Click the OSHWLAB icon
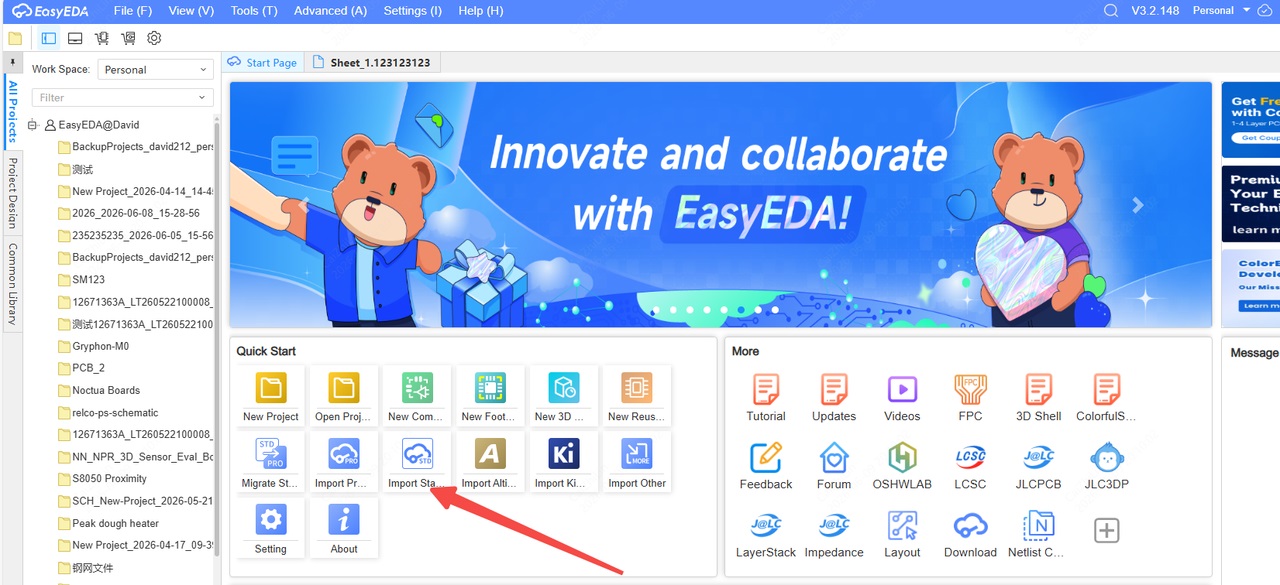The width and height of the screenshot is (1280, 585). (x=902, y=466)
